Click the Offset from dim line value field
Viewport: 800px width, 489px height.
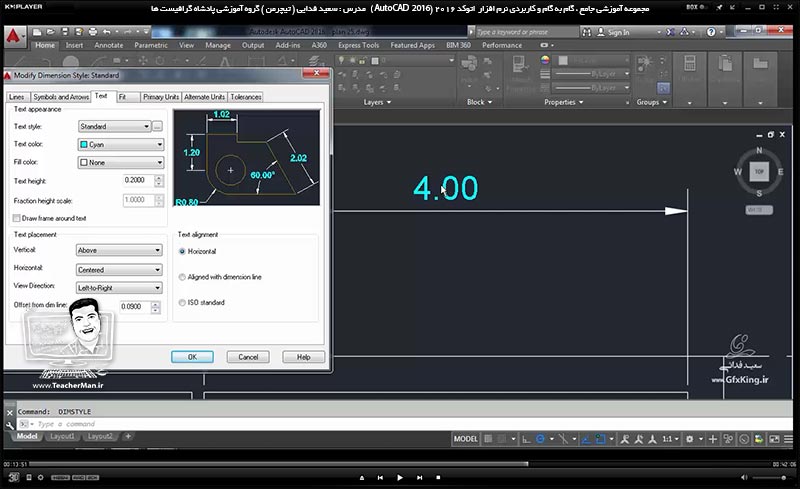(135, 307)
